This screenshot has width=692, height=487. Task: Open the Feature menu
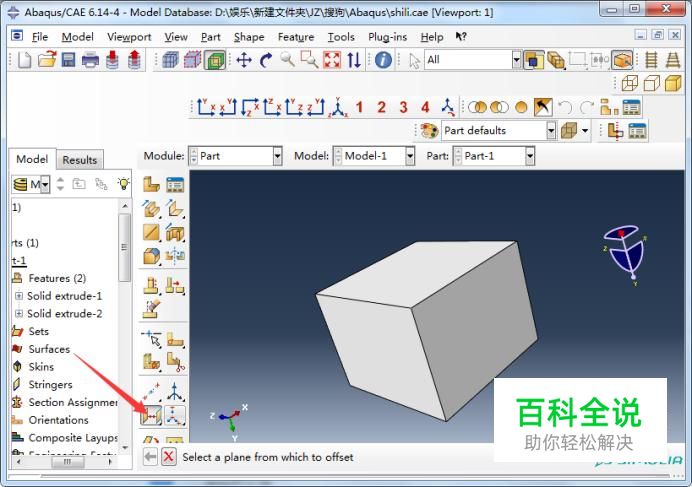click(x=296, y=37)
